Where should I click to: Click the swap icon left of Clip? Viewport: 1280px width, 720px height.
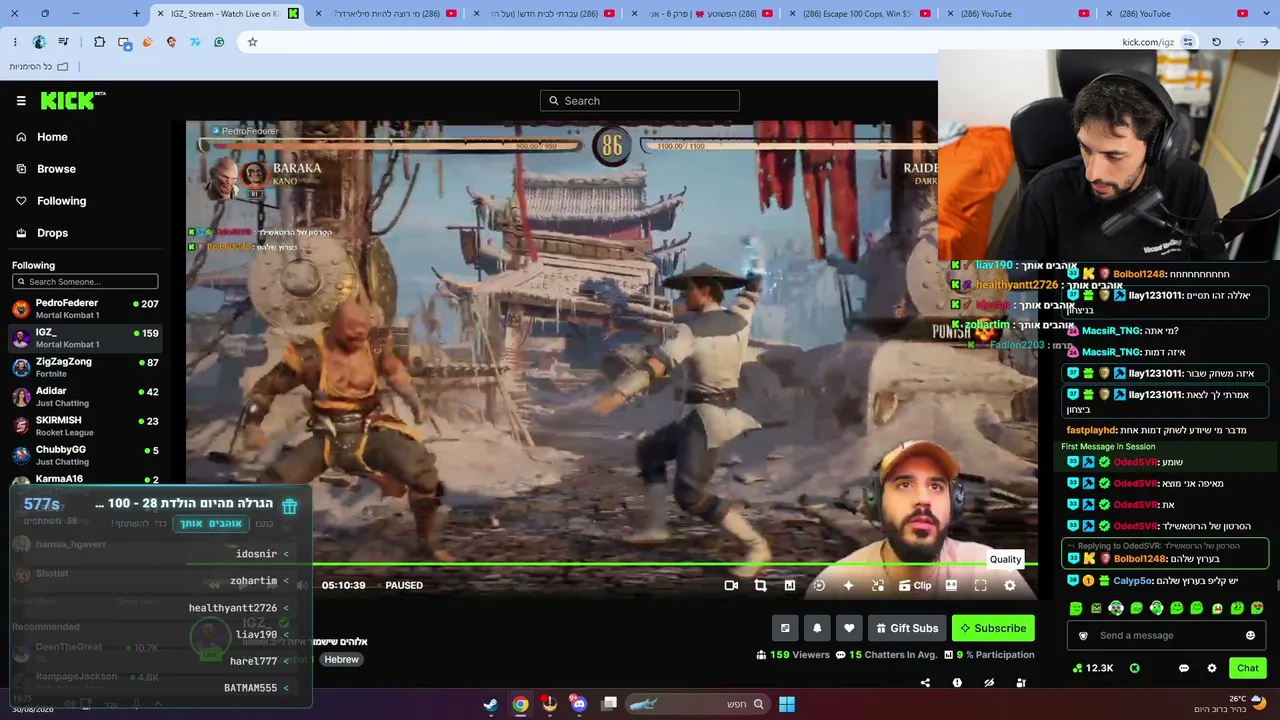878,586
